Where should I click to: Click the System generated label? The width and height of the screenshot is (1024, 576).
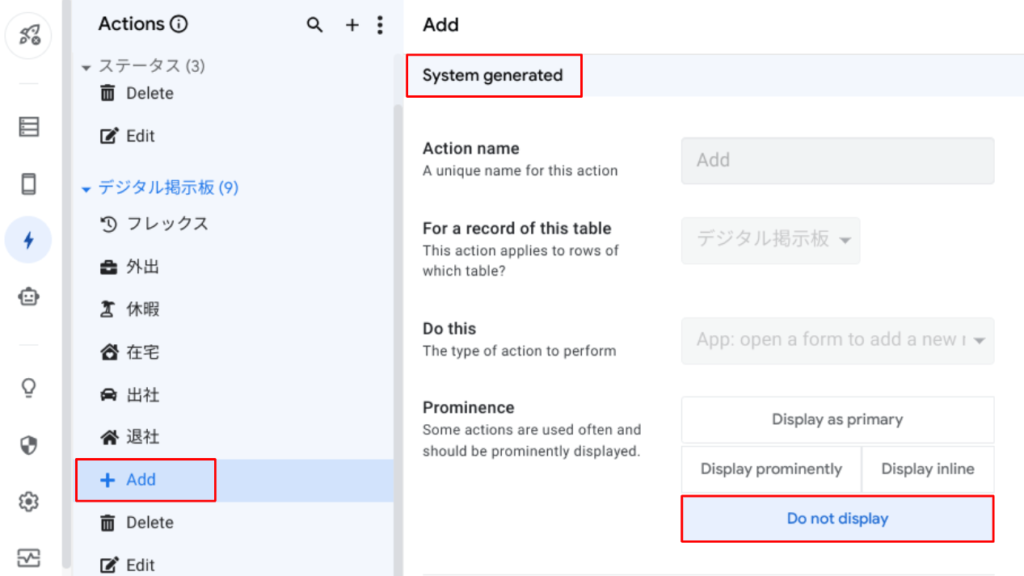point(492,76)
